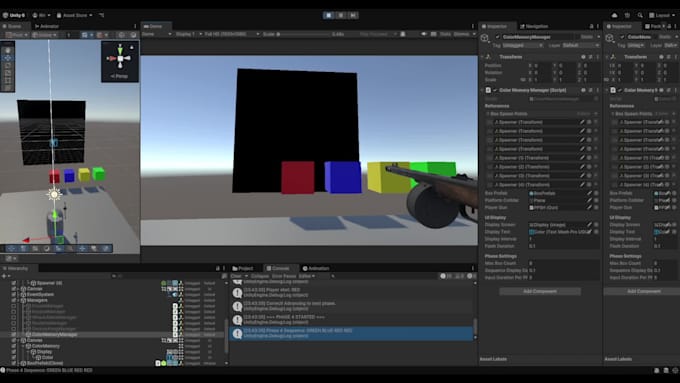Collapse the Transform component foldout beside Navigation

pos(482,57)
